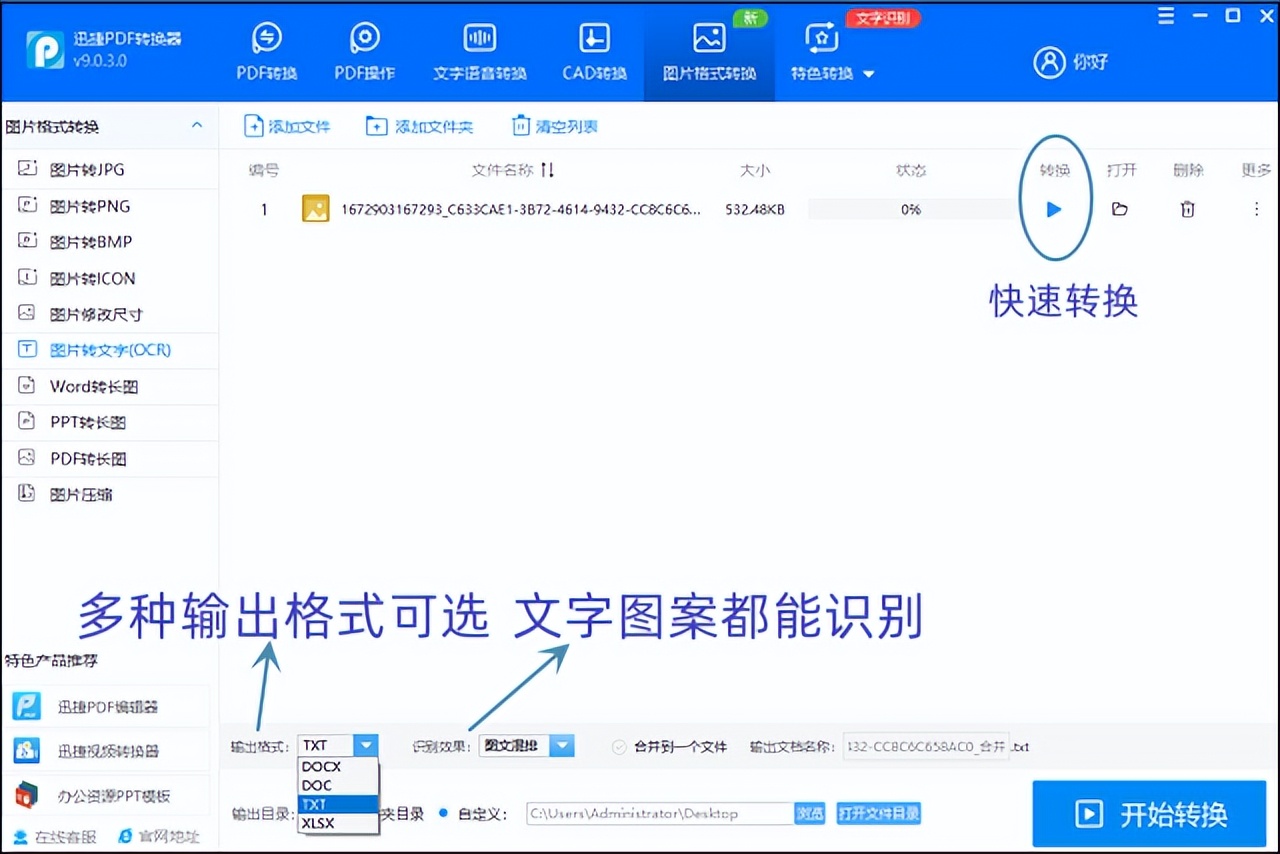
Task: Collapse the 图片格式转换 sidebar section
Action: click(197, 125)
